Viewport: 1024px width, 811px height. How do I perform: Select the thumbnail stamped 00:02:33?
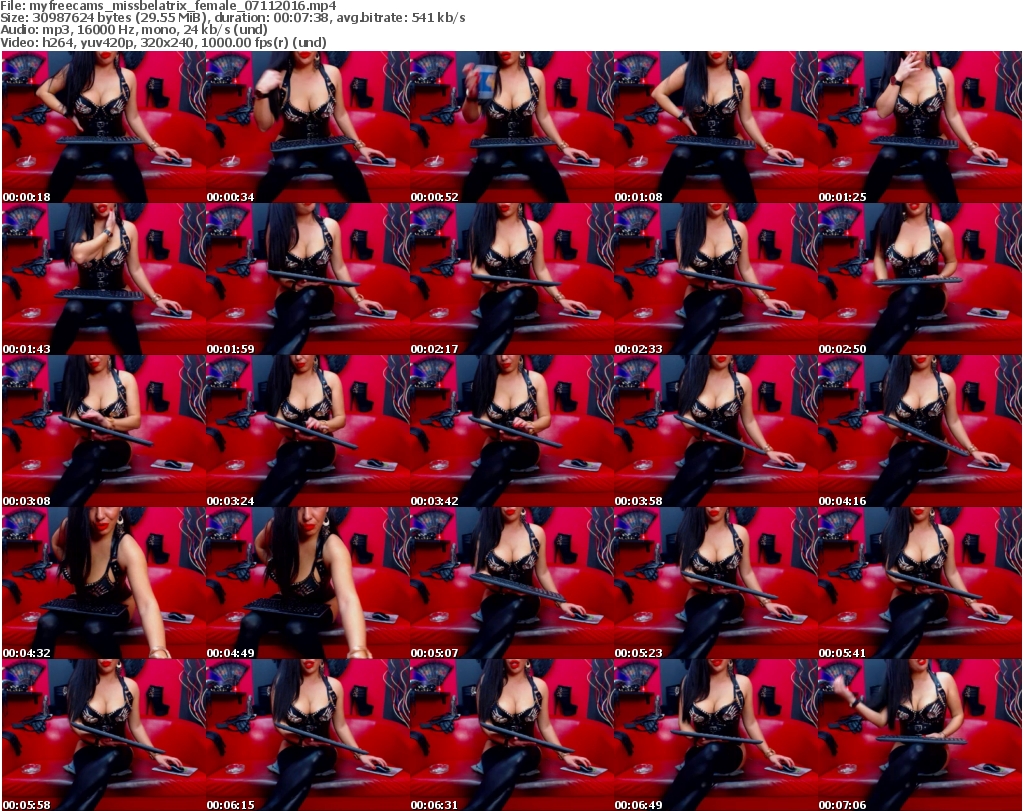tap(716, 279)
